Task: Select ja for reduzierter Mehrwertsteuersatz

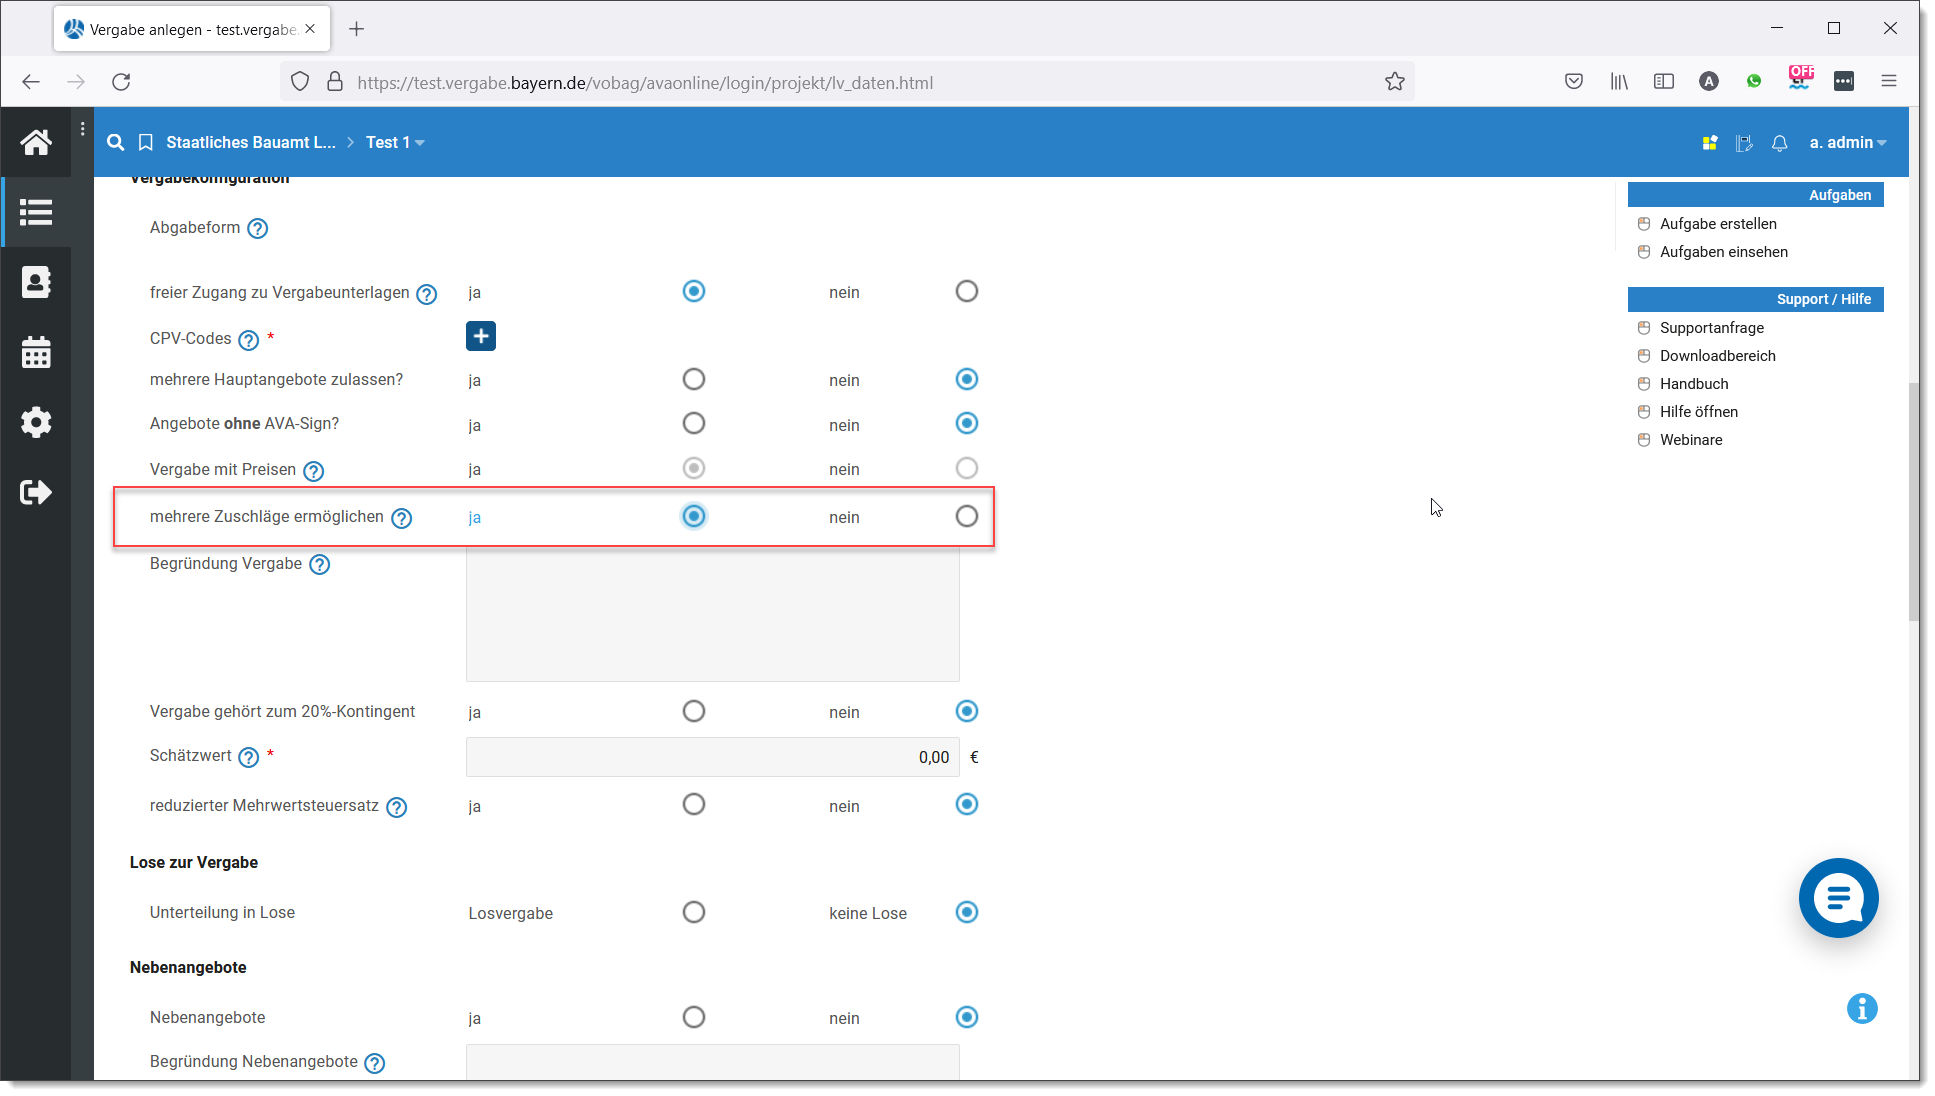Action: (694, 804)
